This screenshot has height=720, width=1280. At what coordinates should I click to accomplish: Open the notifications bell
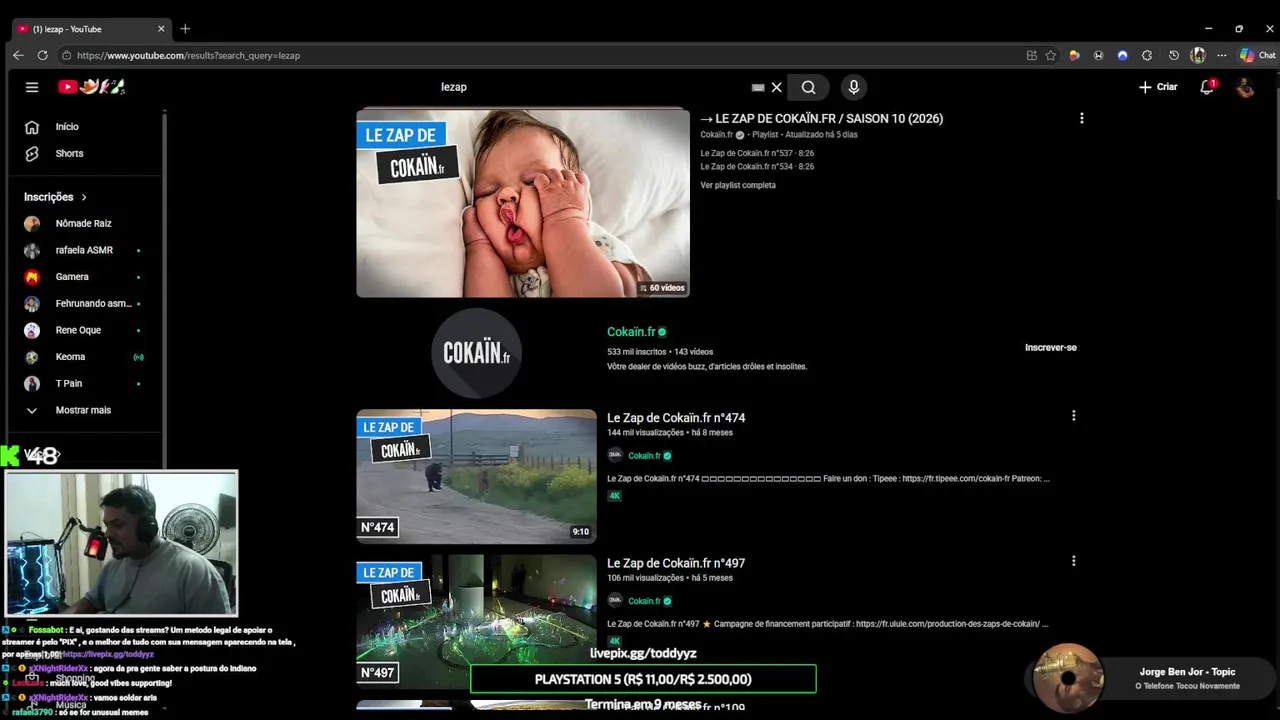(1207, 87)
